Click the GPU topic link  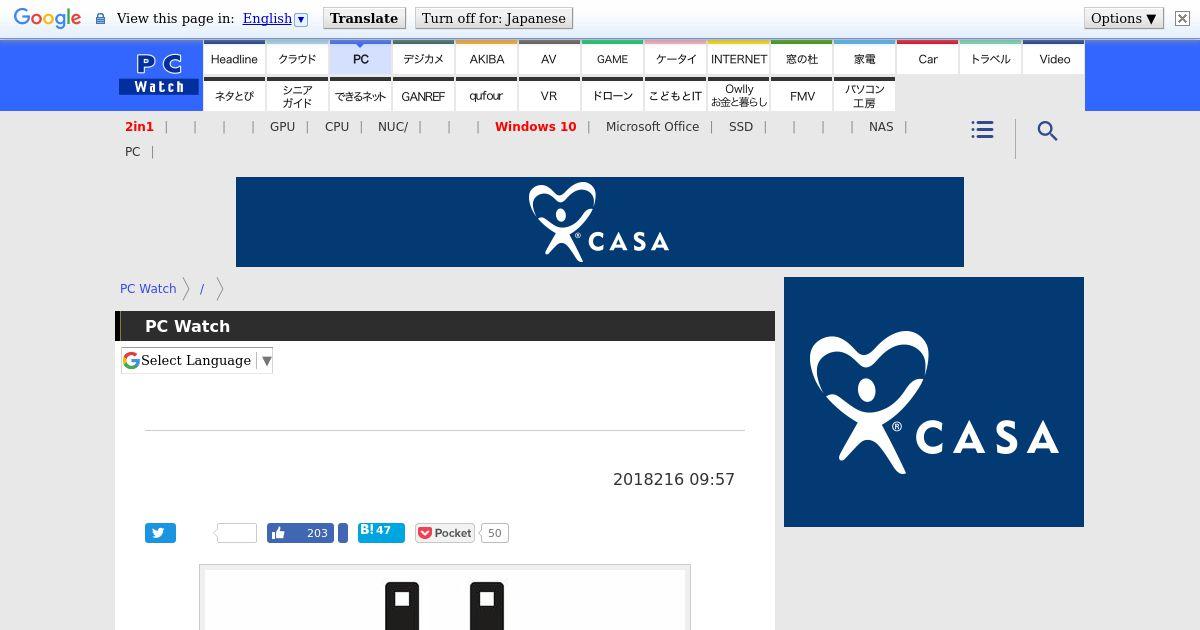tap(282, 127)
